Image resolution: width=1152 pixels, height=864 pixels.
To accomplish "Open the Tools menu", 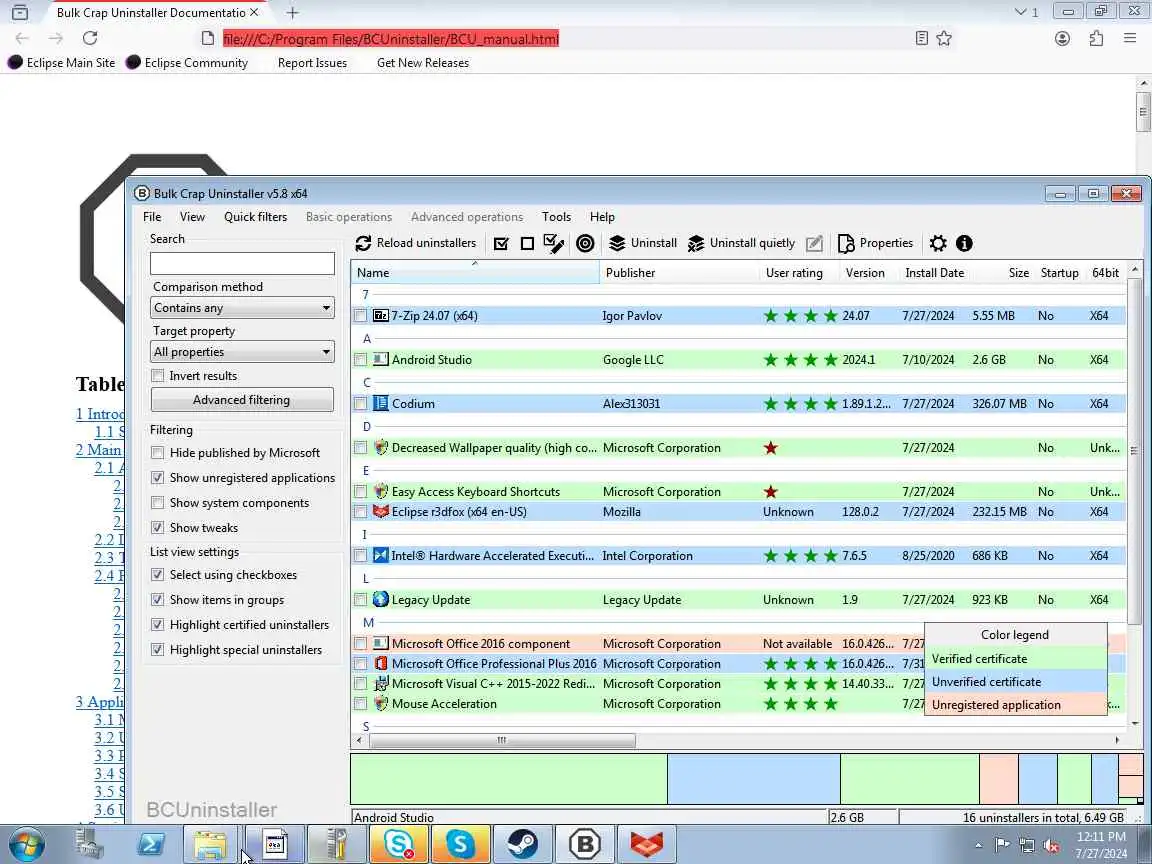I will 556,217.
